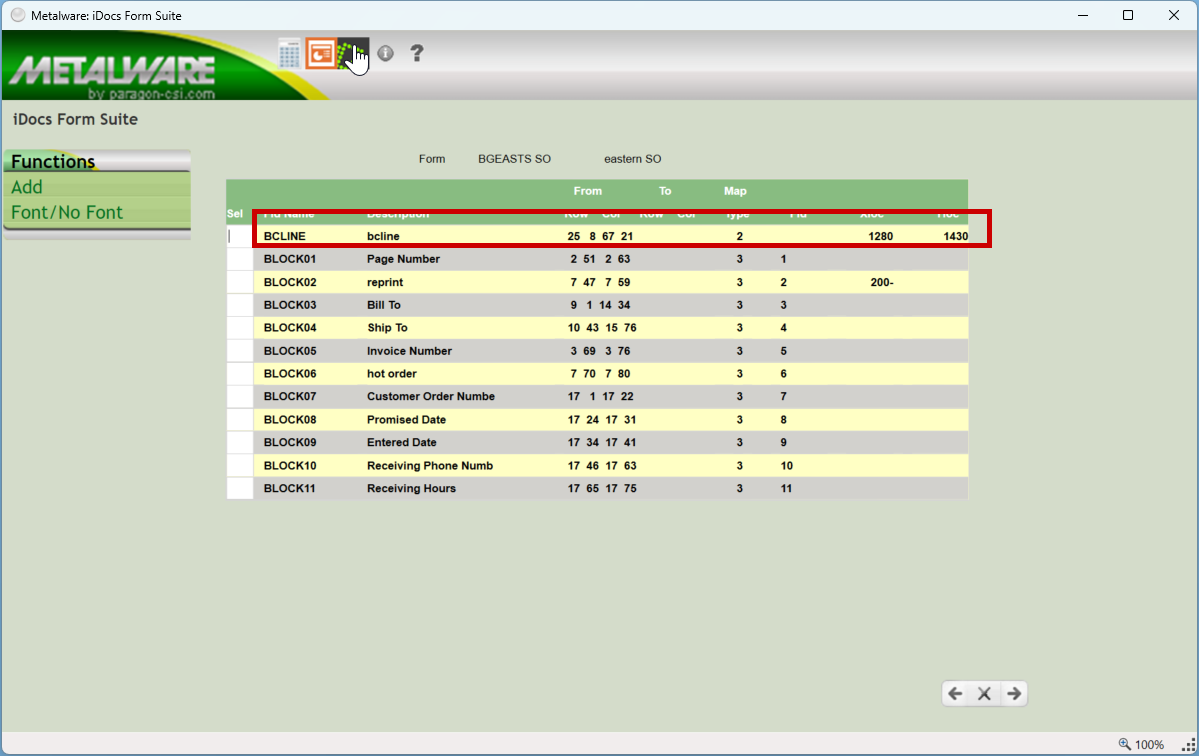Go forward with the right arrow button
1199x756 pixels.
coord(1014,693)
